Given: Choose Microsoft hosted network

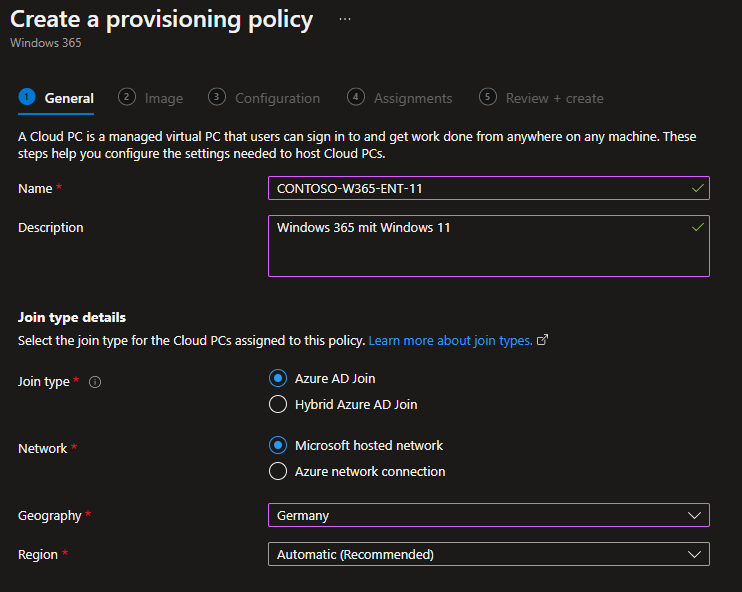Looking at the screenshot, I should tap(278, 445).
